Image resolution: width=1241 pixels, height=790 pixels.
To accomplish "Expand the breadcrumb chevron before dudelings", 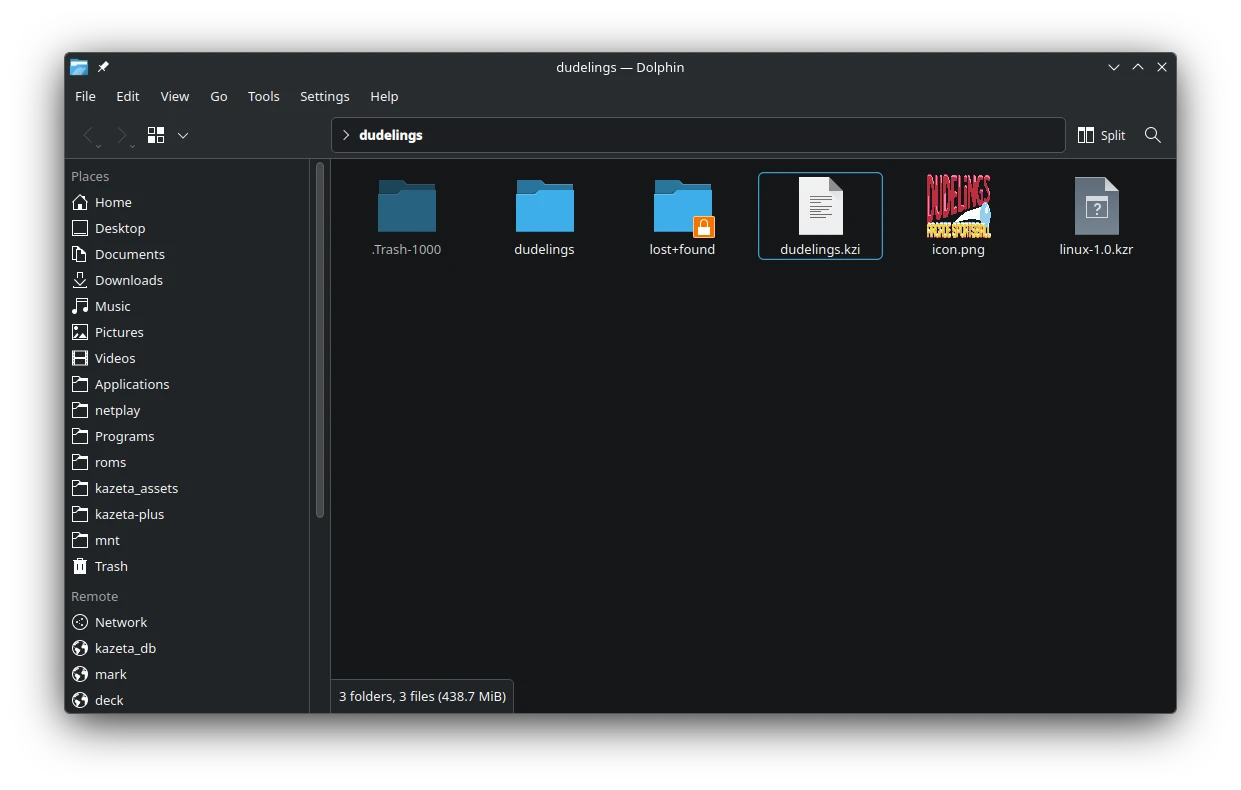I will click(x=346, y=135).
